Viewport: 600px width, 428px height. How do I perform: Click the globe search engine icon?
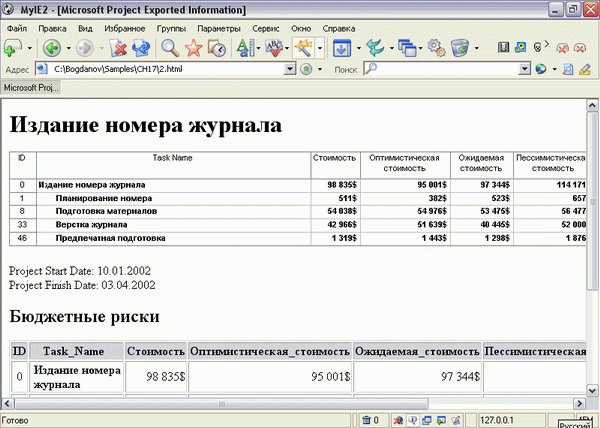tap(541, 69)
